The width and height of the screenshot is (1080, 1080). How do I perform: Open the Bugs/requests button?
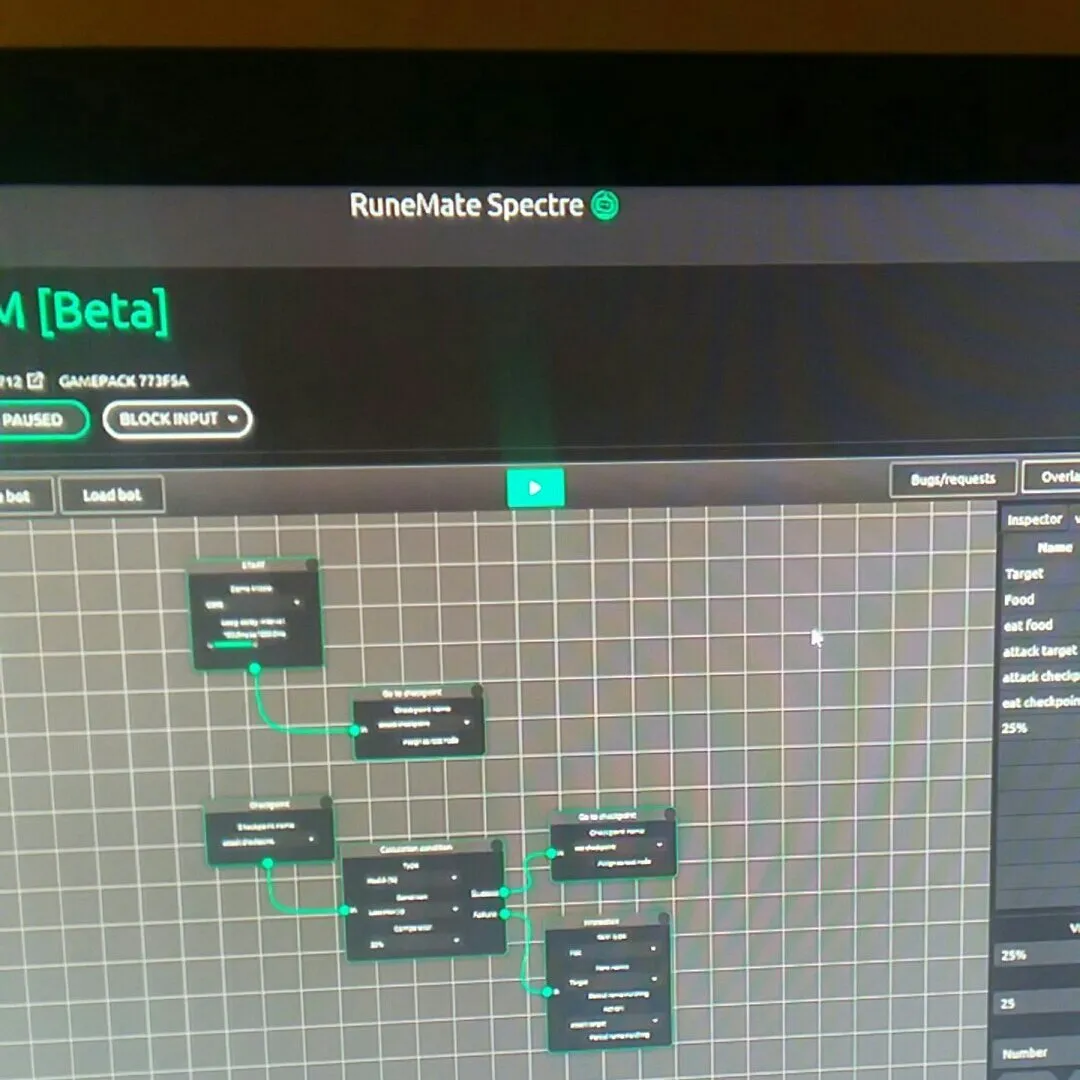click(953, 479)
